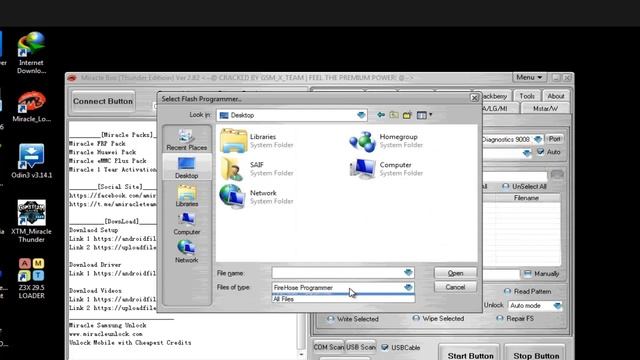
Task: Click the Stop Button
Action: click(536, 354)
